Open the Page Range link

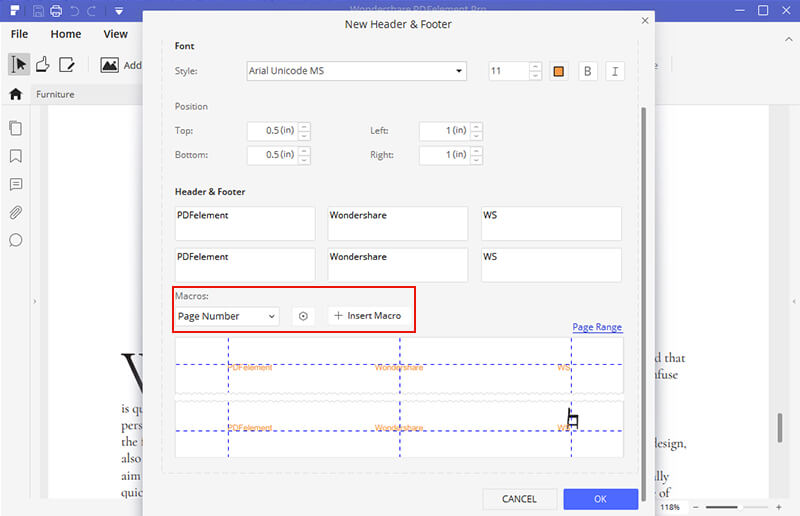tap(597, 327)
